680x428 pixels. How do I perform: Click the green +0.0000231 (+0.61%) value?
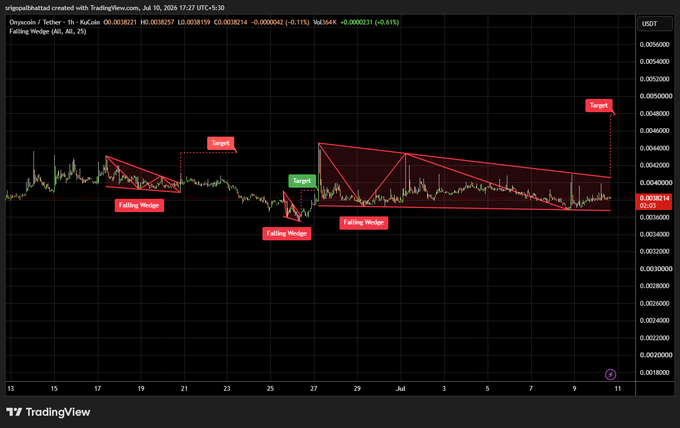[x=369, y=22]
